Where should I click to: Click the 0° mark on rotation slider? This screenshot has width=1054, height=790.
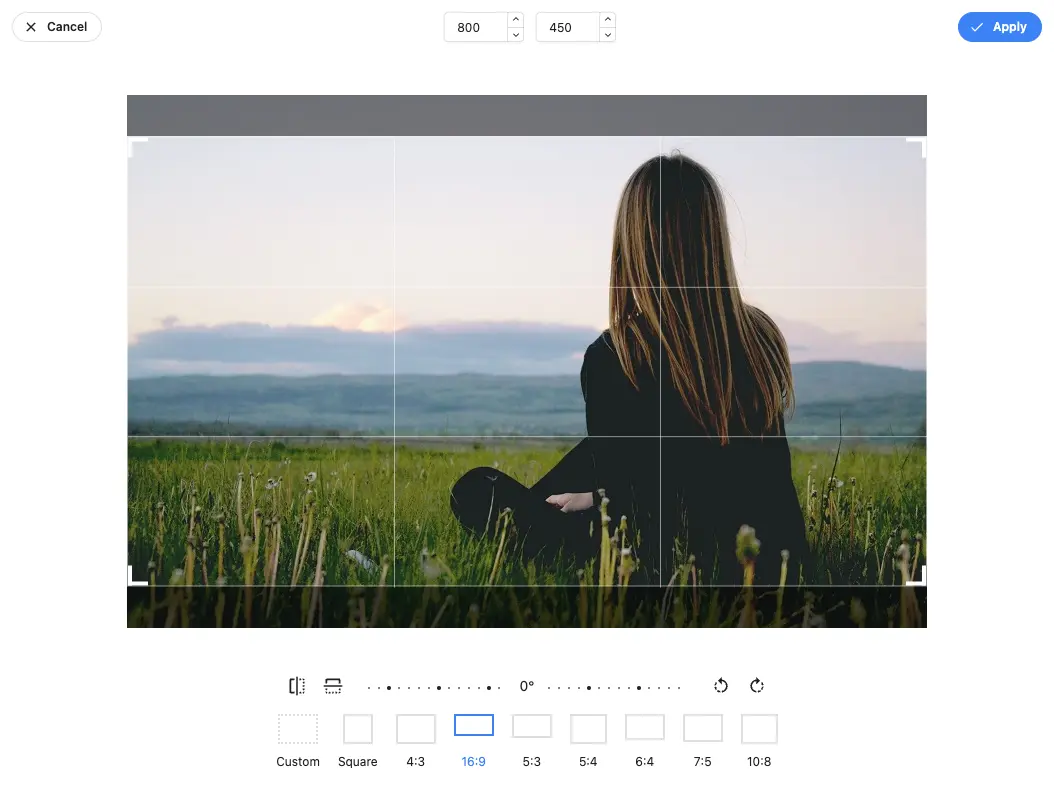click(x=527, y=687)
